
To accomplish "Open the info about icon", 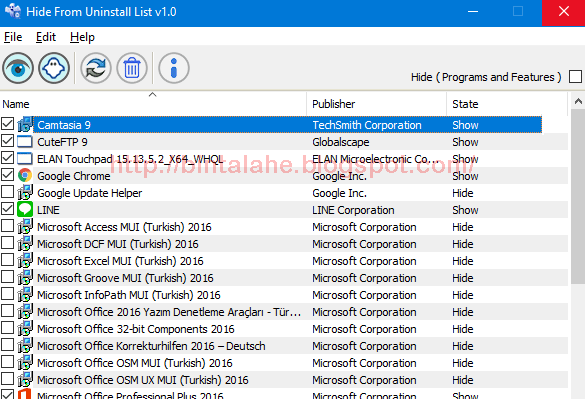I will click(174, 68).
